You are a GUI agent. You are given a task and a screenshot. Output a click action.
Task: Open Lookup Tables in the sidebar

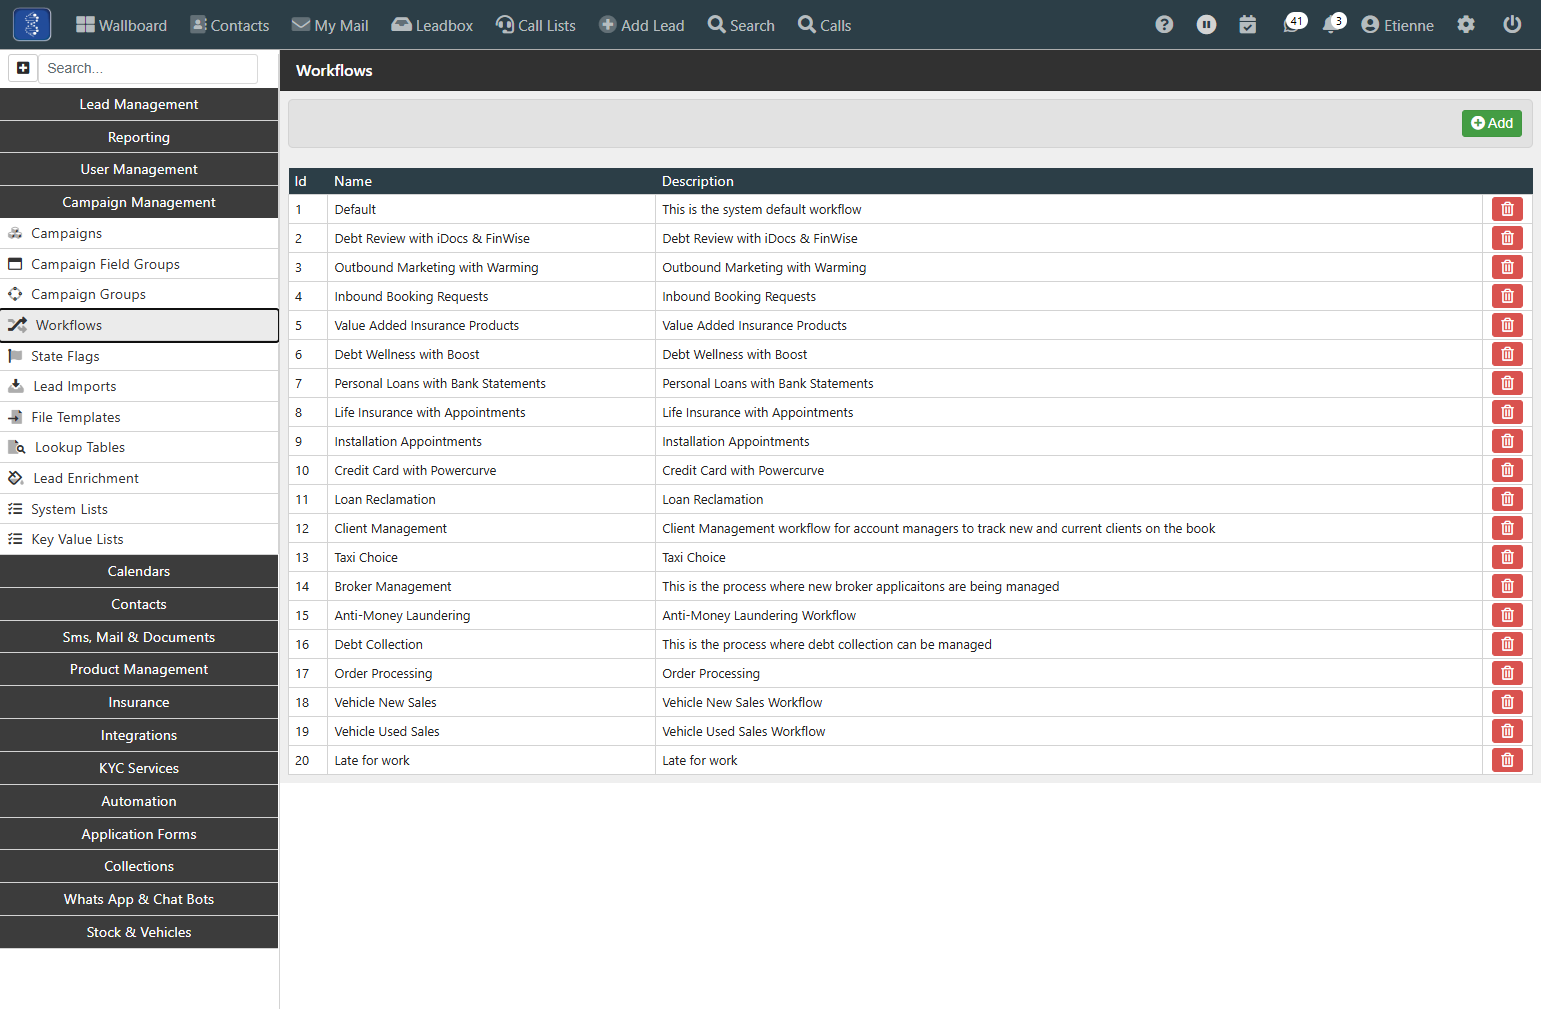point(139,447)
